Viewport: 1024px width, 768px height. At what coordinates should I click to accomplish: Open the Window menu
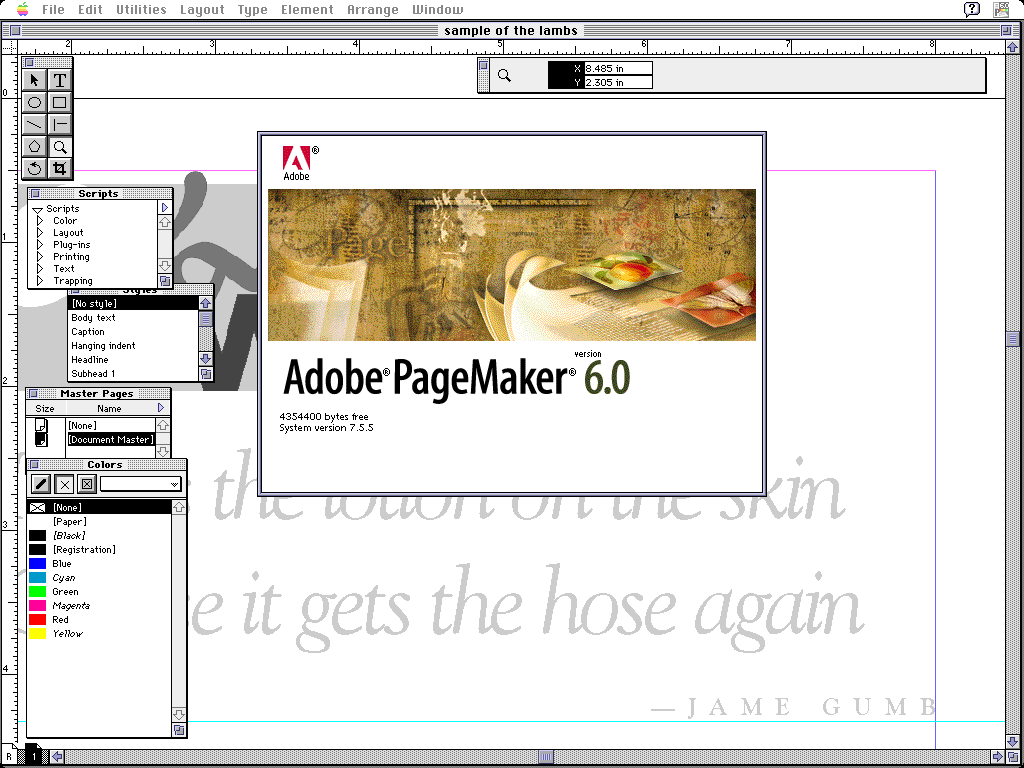pos(437,9)
